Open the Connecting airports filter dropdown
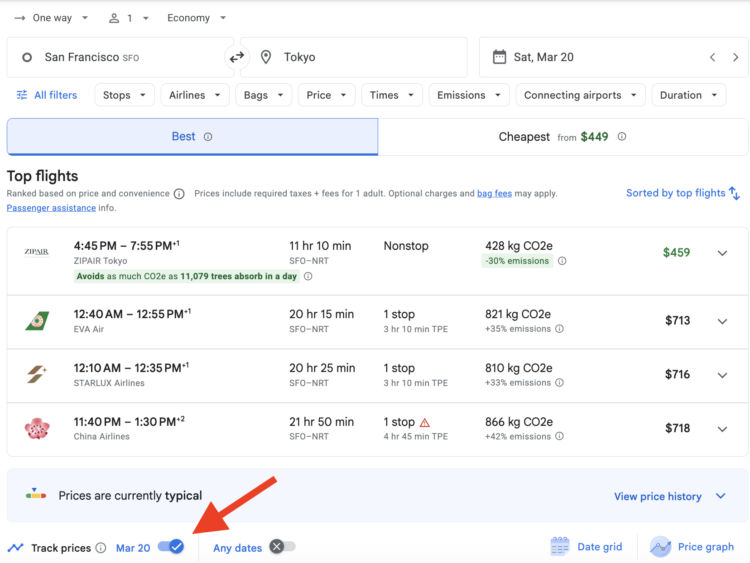The height and width of the screenshot is (563, 750). click(580, 95)
